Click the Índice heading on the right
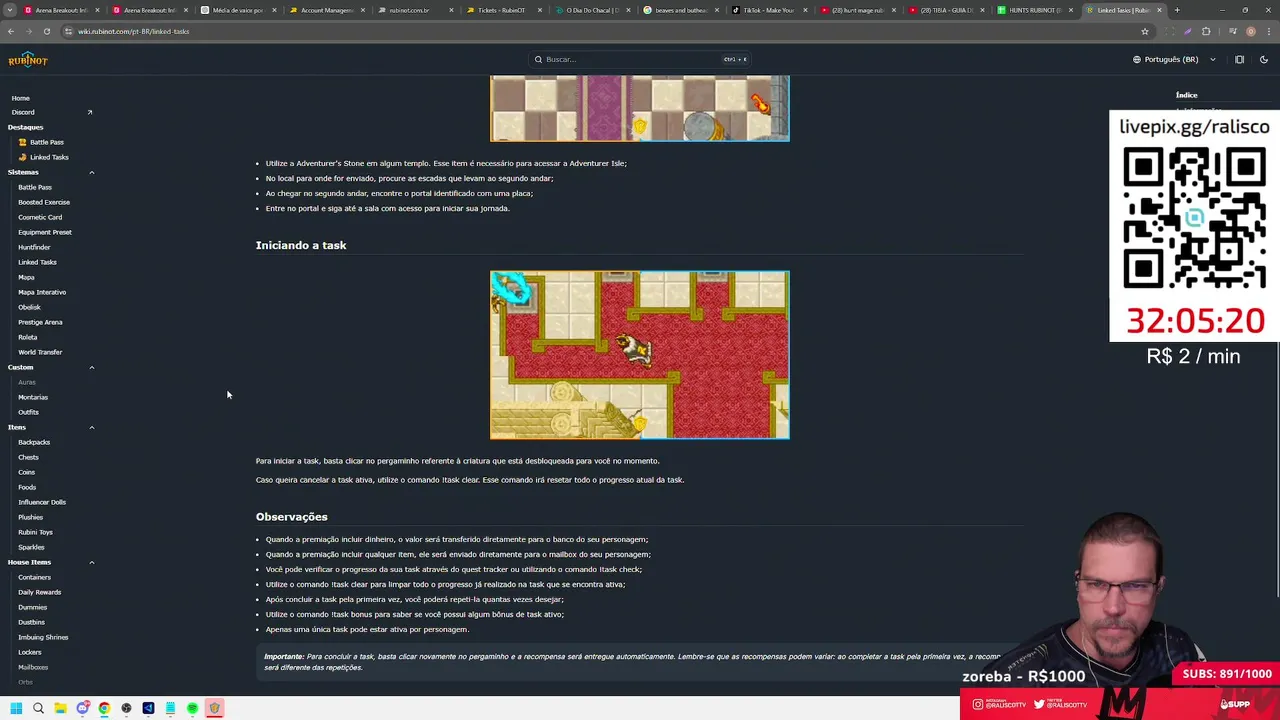The width and height of the screenshot is (1280, 720). click(x=1186, y=95)
